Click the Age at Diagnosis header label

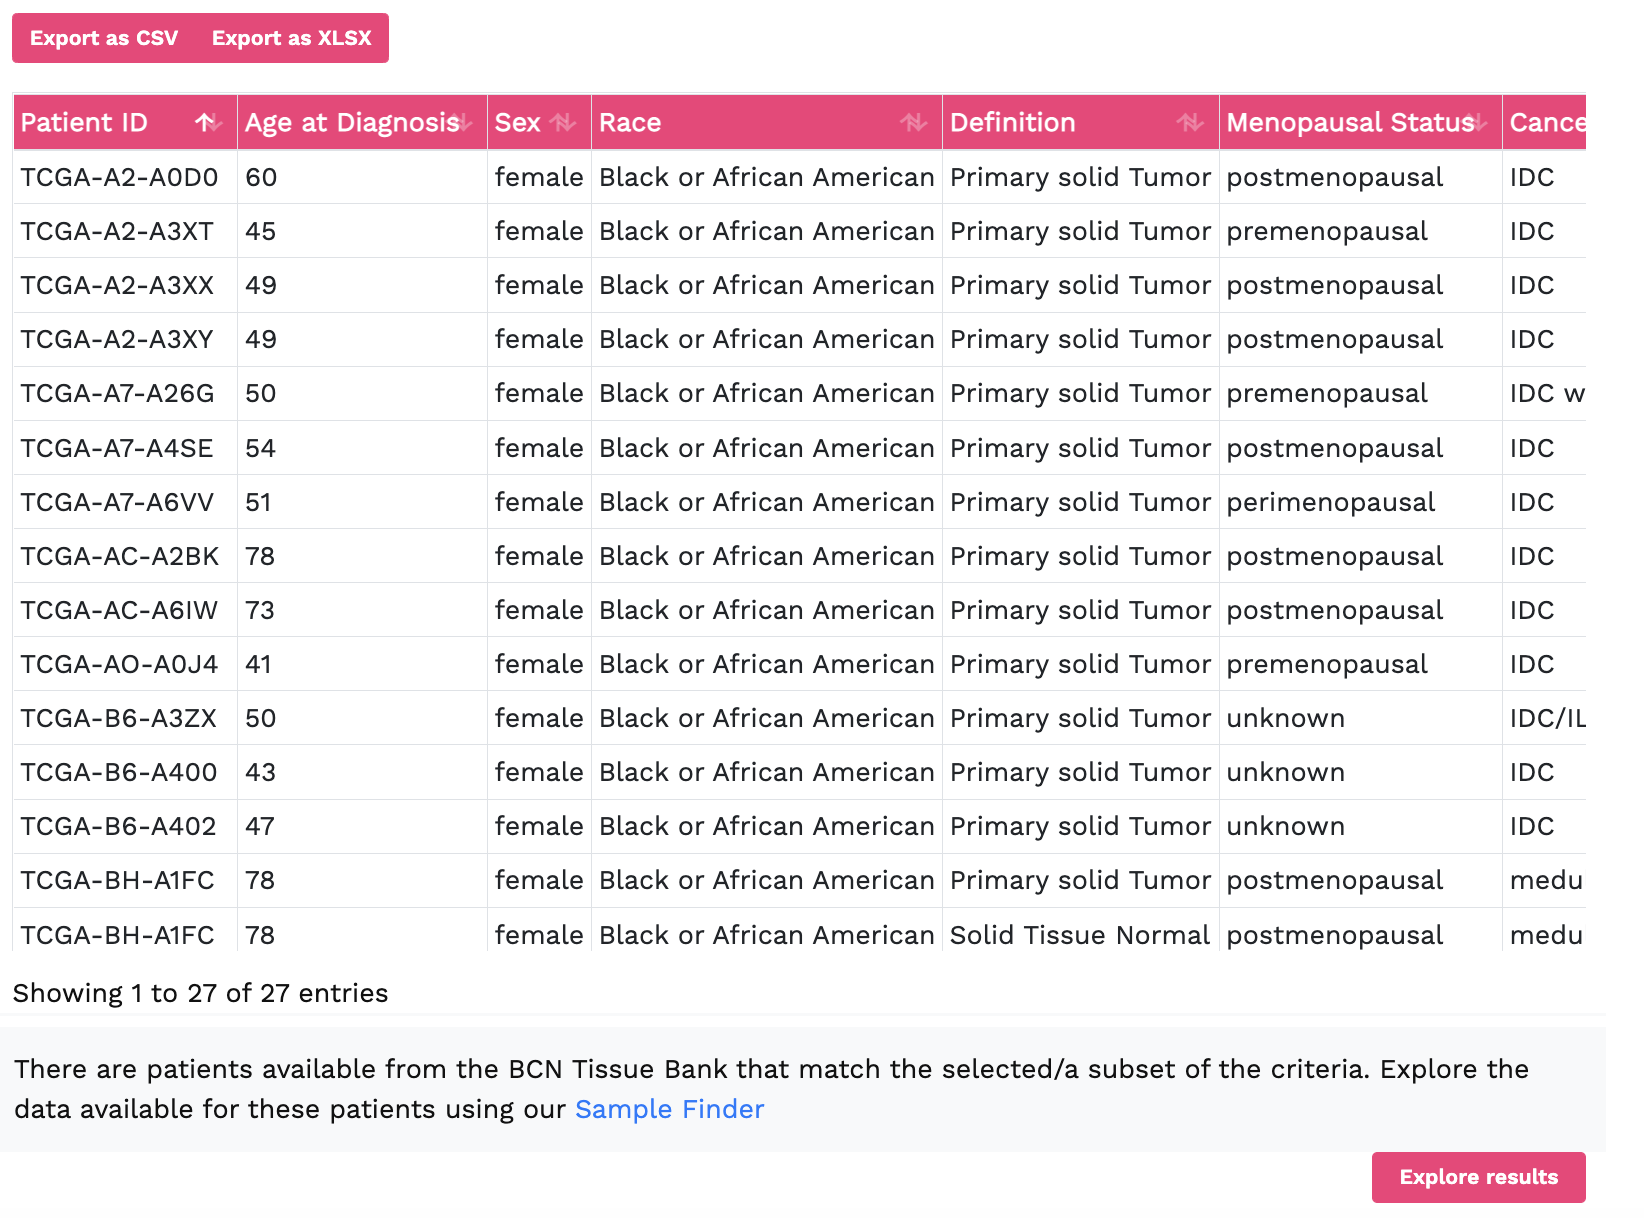click(x=352, y=122)
